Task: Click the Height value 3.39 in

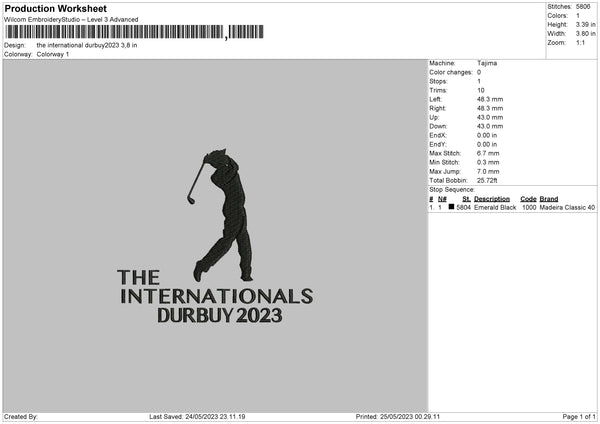Action: 585,24
